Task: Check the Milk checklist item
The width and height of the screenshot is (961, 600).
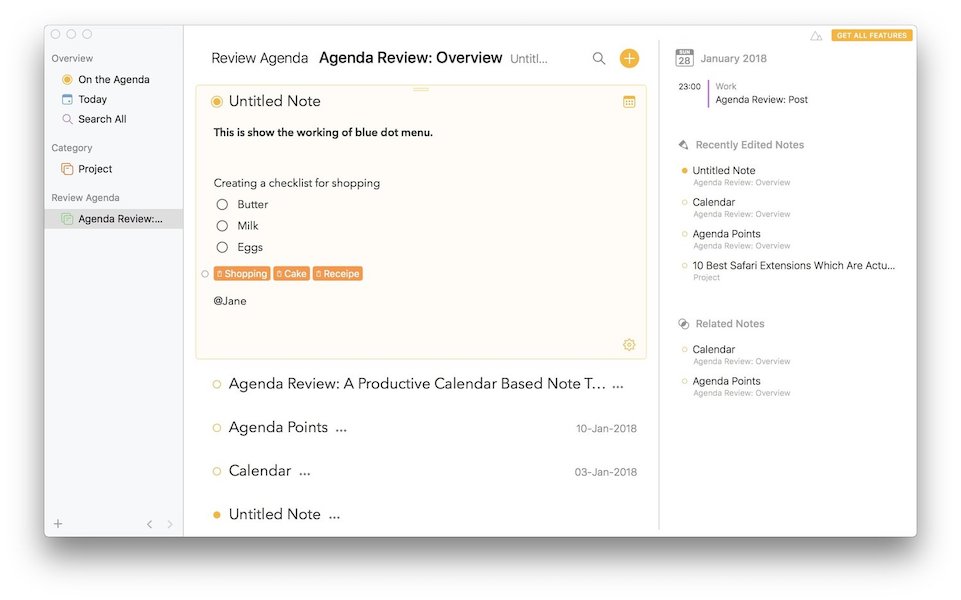Action: coord(222,226)
